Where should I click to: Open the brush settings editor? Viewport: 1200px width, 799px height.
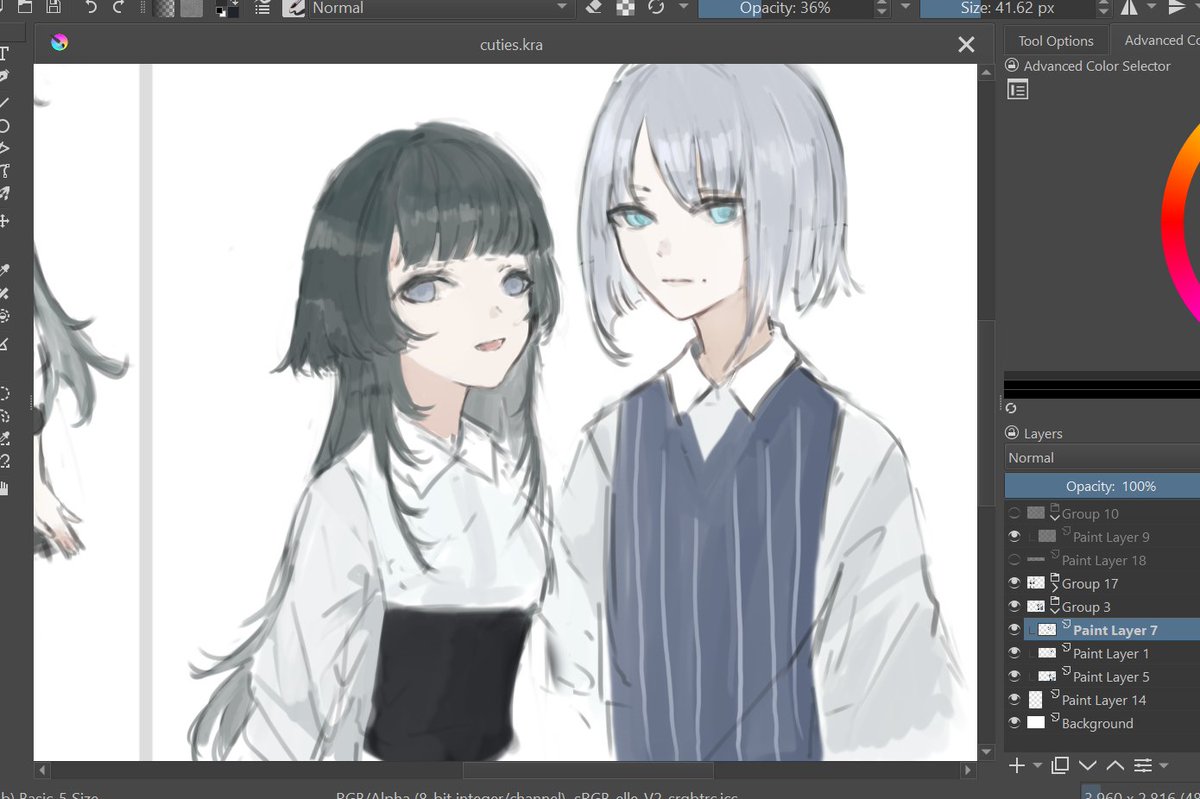coord(262,8)
